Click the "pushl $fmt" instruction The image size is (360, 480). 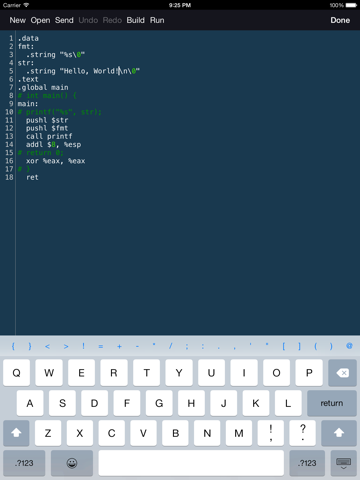click(47, 128)
